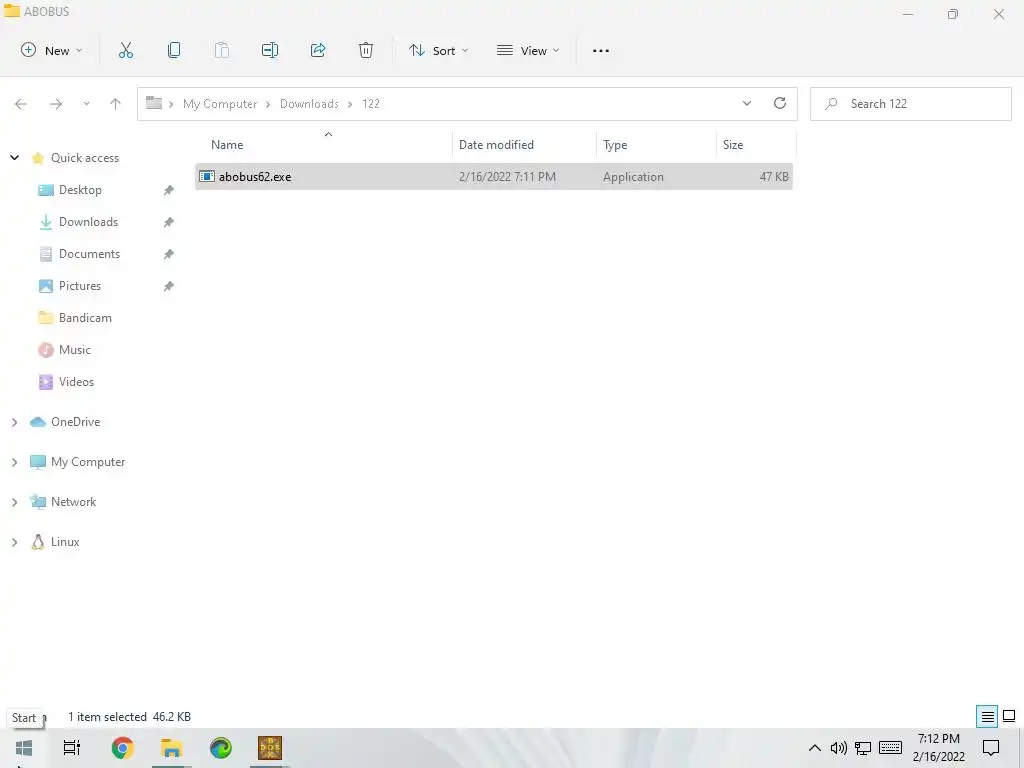Collapse the Quick access tree
The width and height of the screenshot is (1024, 768).
pos(14,158)
